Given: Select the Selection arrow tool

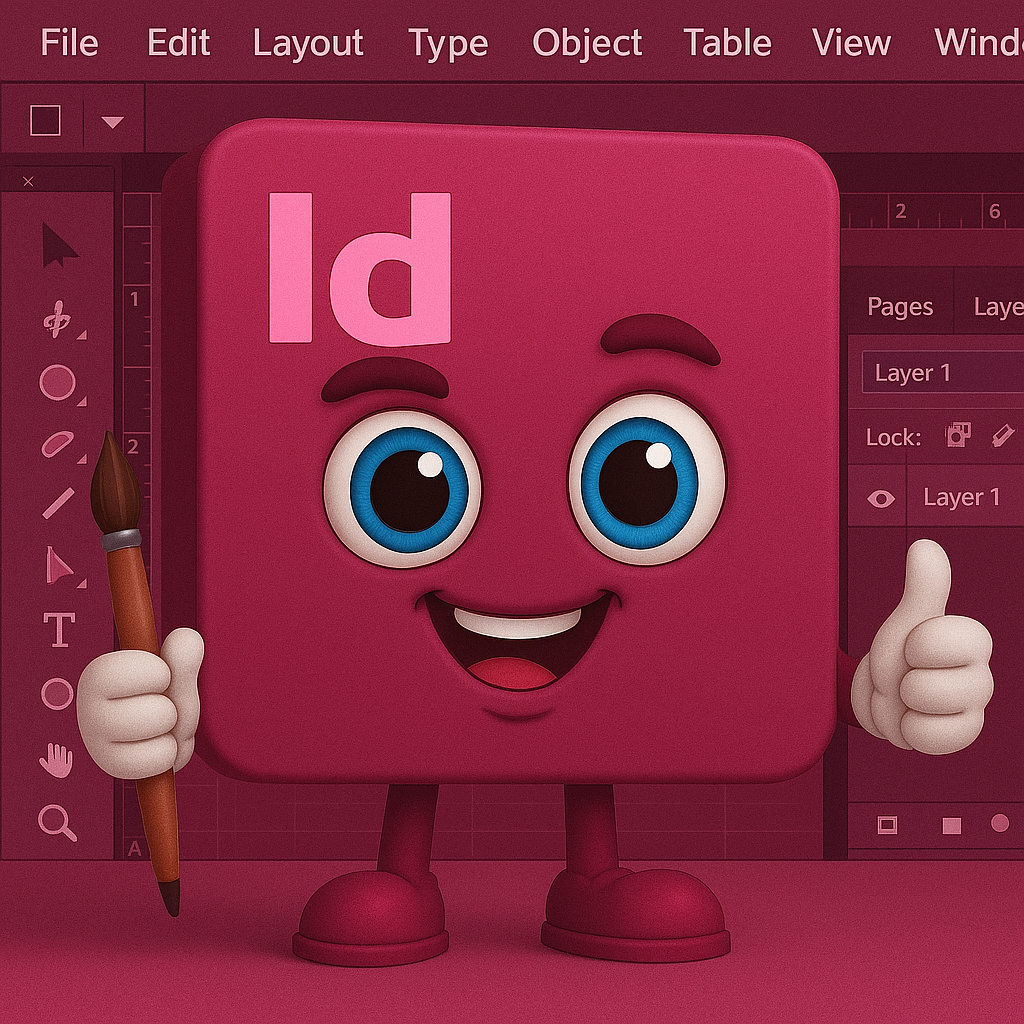Looking at the screenshot, I should pos(59,245).
